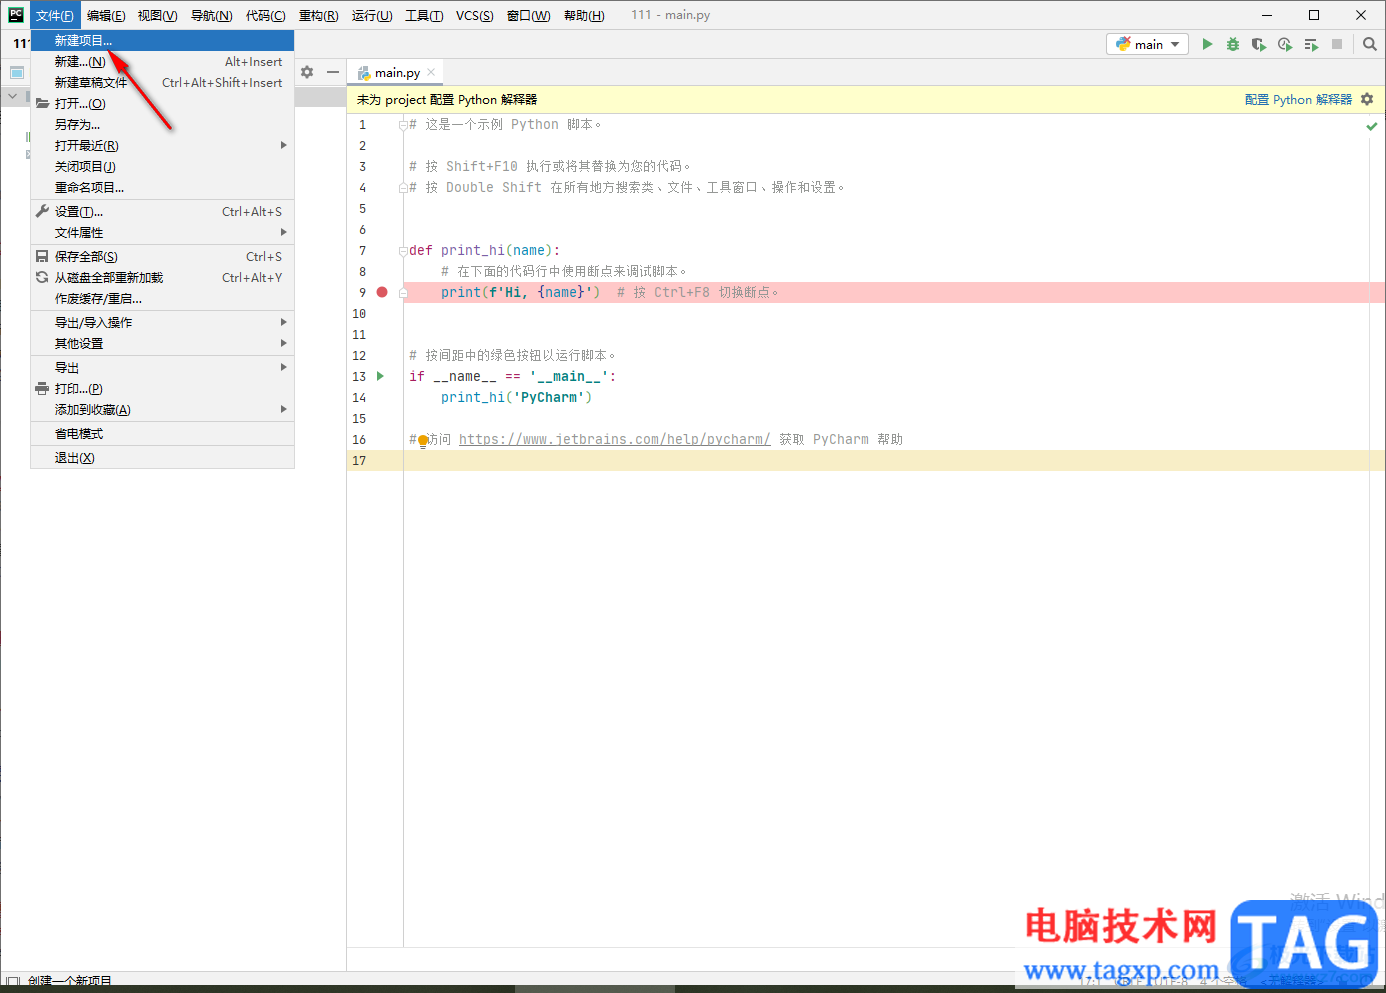Collapse the print_hi function at line 7
The width and height of the screenshot is (1386, 993).
click(x=402, y=251)
